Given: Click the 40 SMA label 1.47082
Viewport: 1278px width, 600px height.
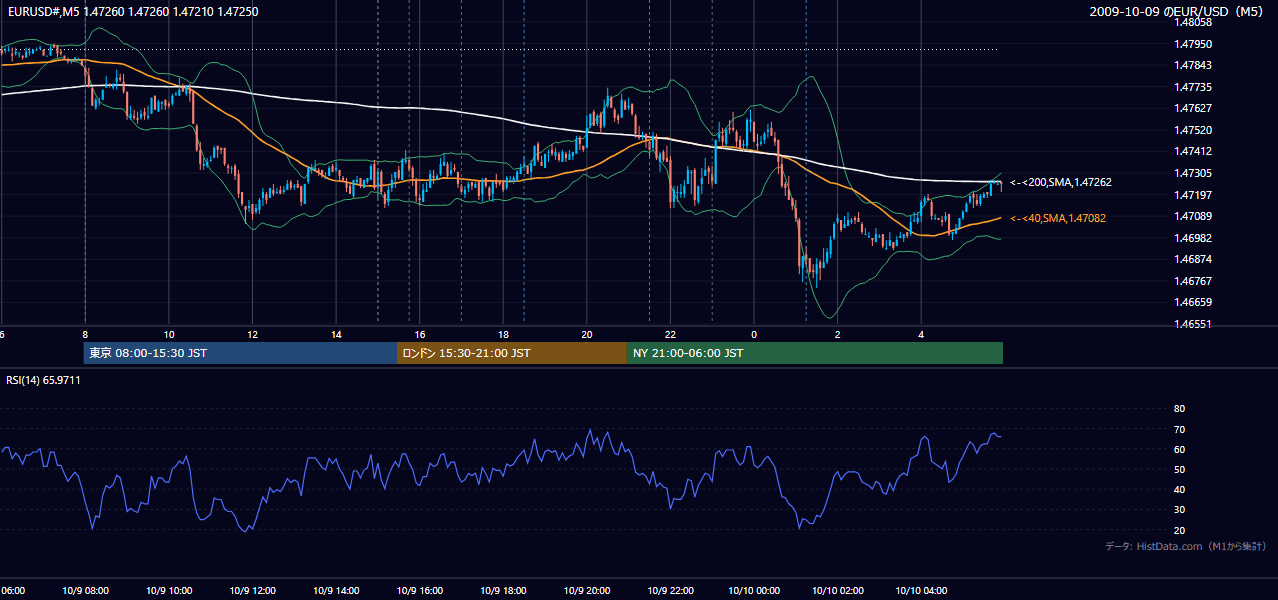Looking at the screenshot, I should click(1058, 217).
